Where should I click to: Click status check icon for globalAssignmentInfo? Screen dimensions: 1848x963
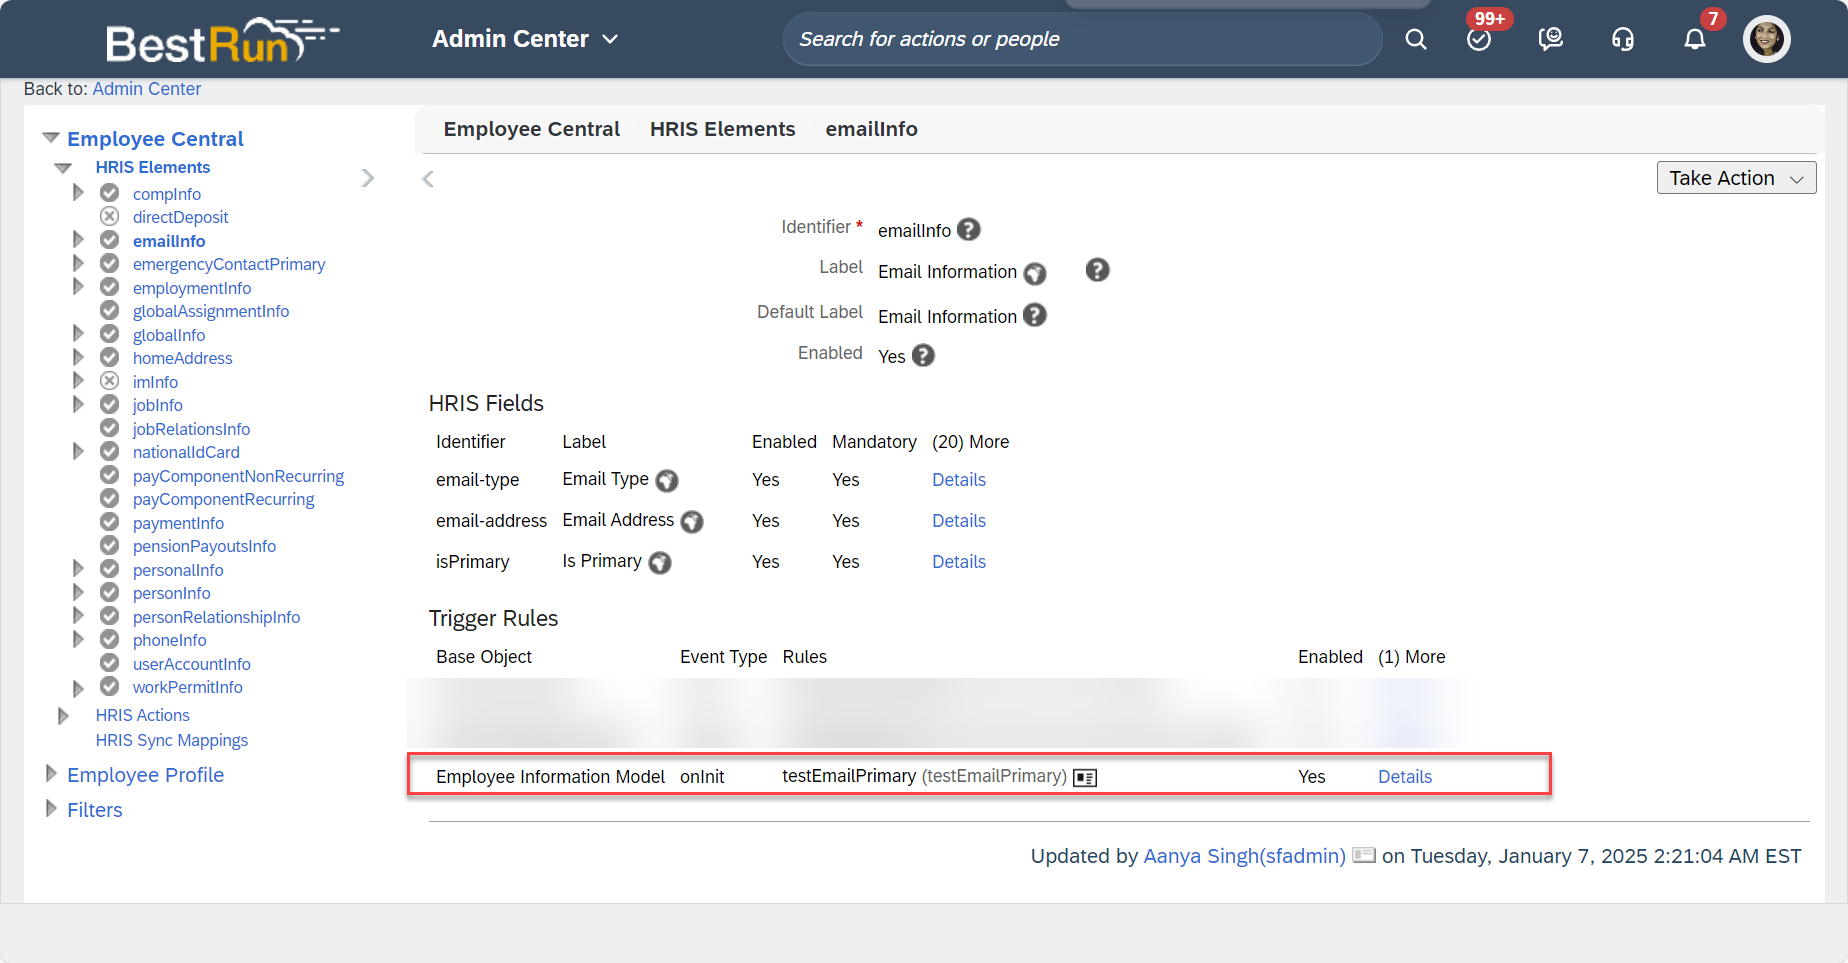click(110, 310)
